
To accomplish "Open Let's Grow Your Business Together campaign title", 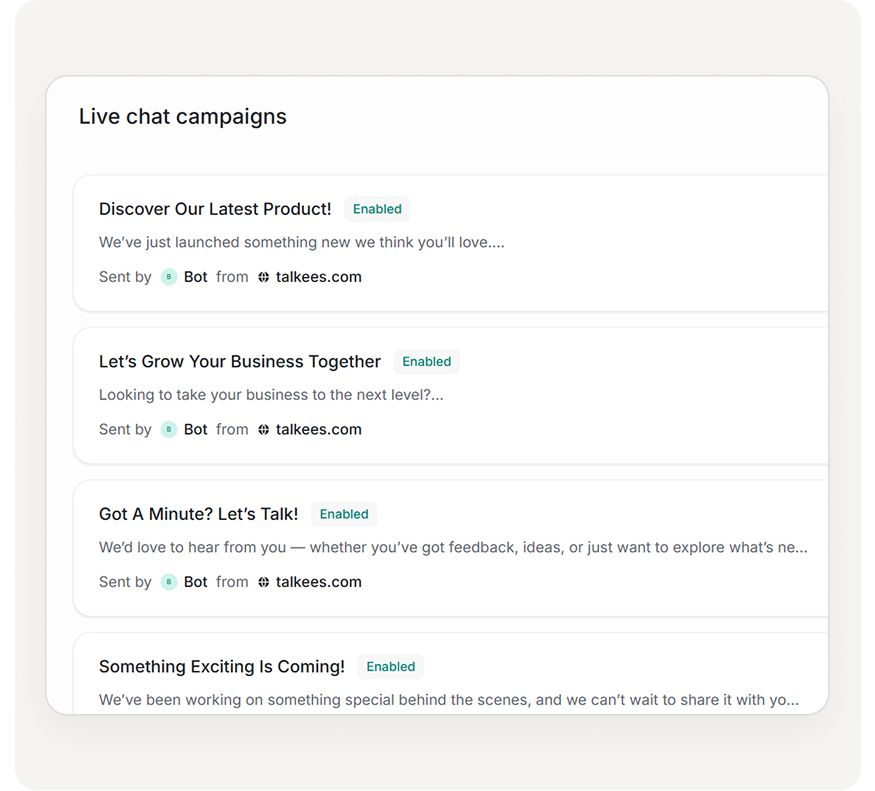I will click(240, 362).
